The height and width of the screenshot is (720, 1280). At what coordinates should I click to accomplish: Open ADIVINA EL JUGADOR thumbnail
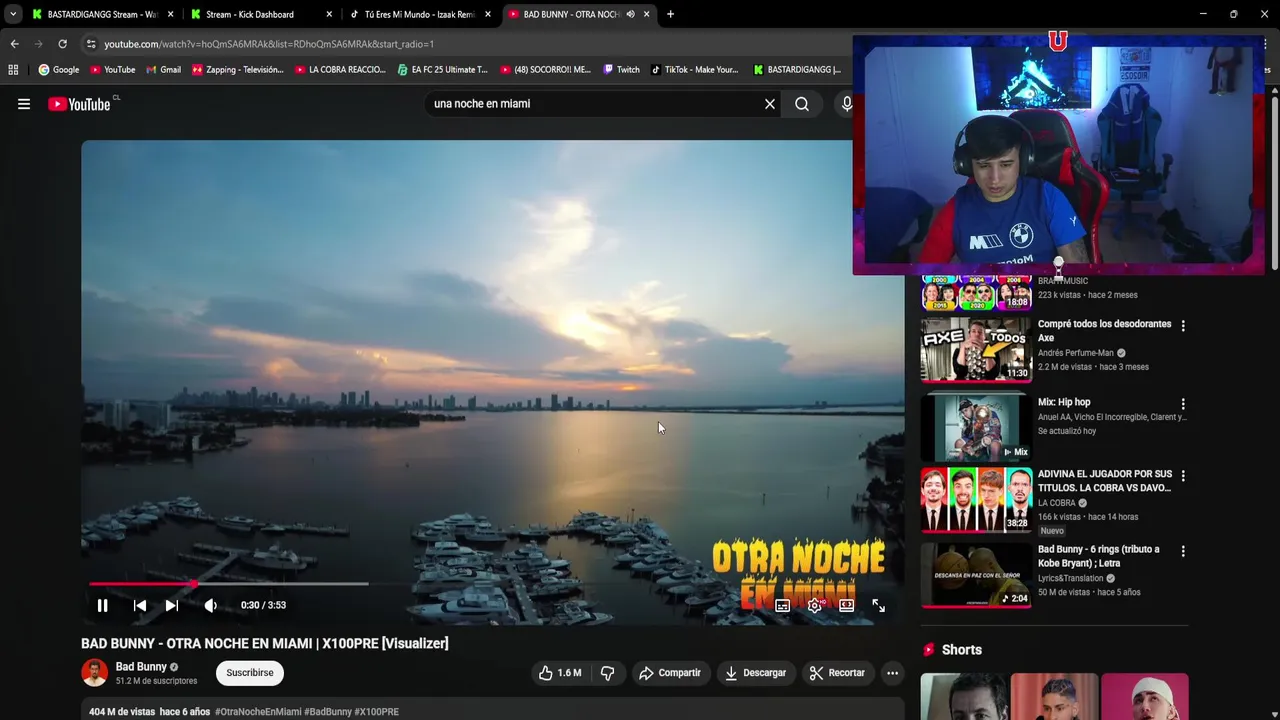pos(976,500)
